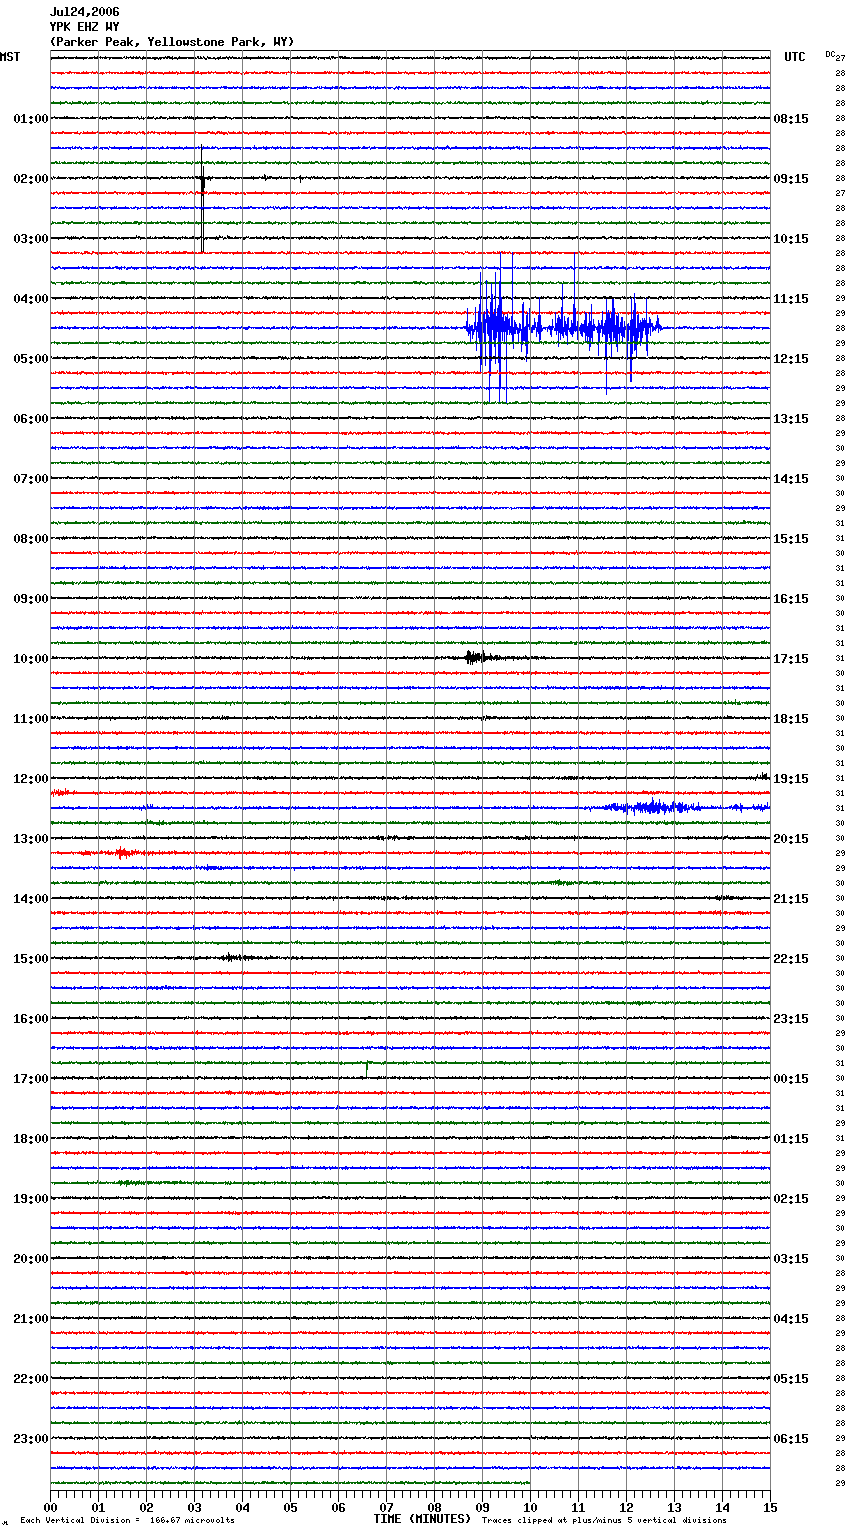Screen dimensions: 850x1534
Task: Select the 05:00 MST row label
Action: coord(30,359)
